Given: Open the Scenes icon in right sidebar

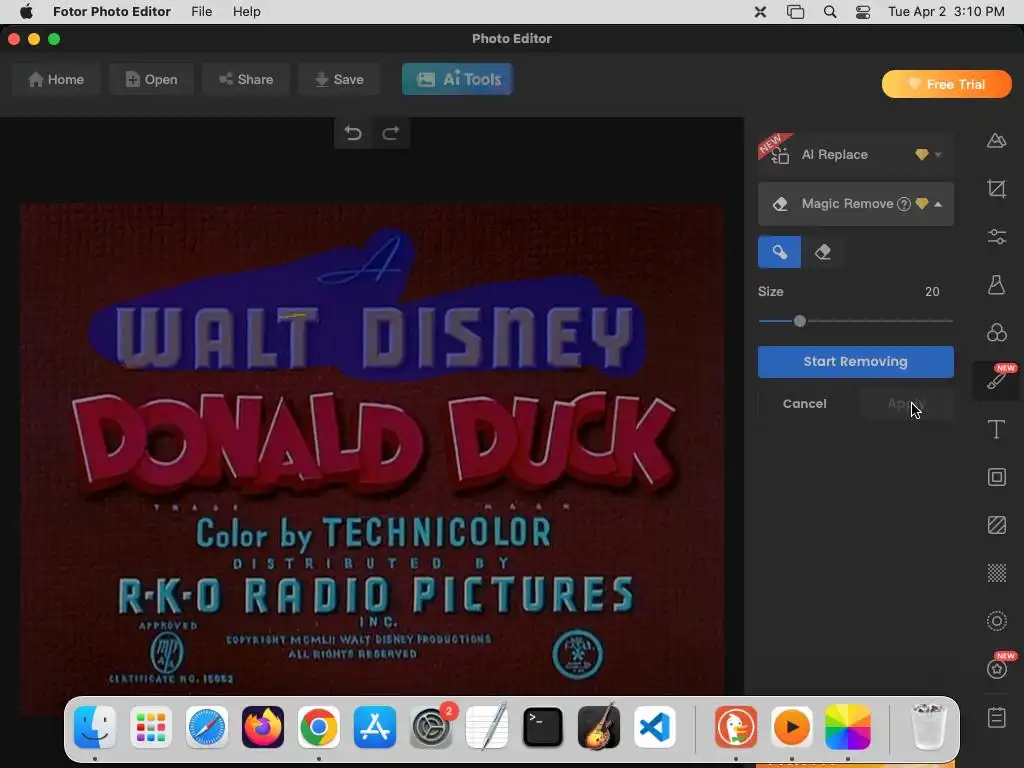Looking at the screenshot, I should point(996,140).
